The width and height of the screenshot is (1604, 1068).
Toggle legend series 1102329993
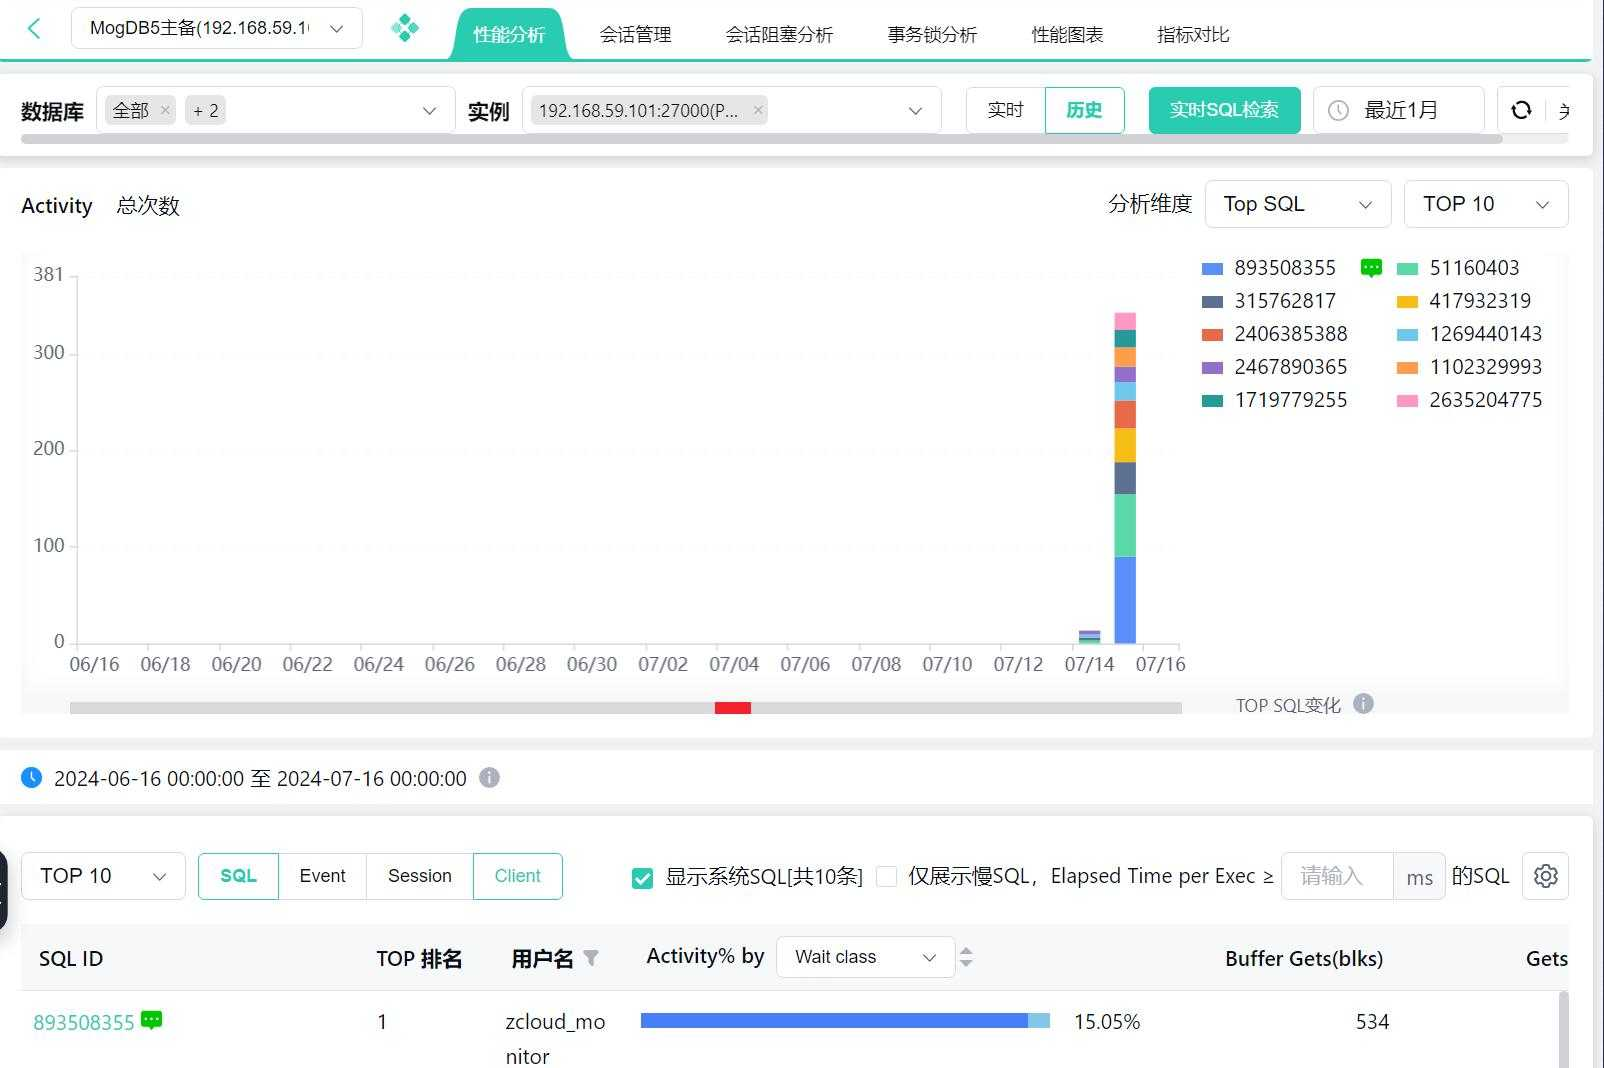click(x=1470, y=367)
